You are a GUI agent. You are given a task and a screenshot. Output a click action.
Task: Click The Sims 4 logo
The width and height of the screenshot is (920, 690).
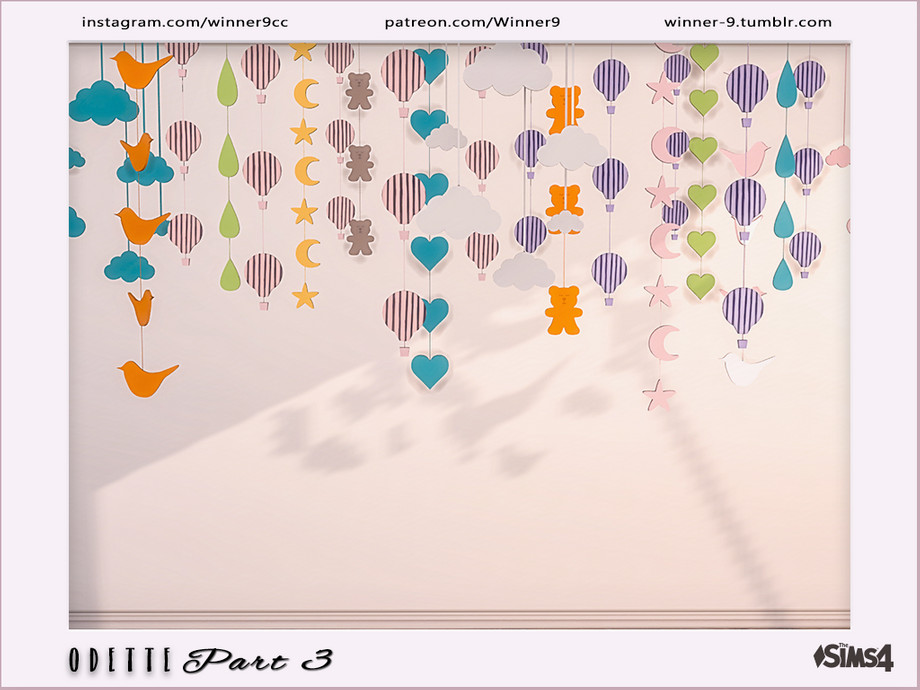point(853,657)
